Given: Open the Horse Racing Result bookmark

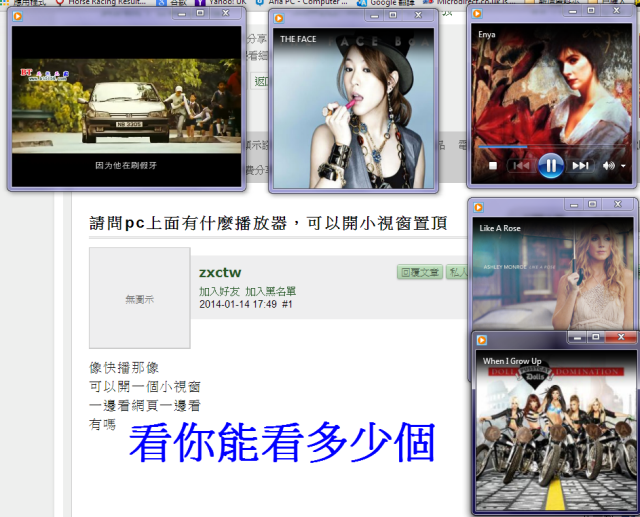Looking at the screenshot, I should pos(100,2).
